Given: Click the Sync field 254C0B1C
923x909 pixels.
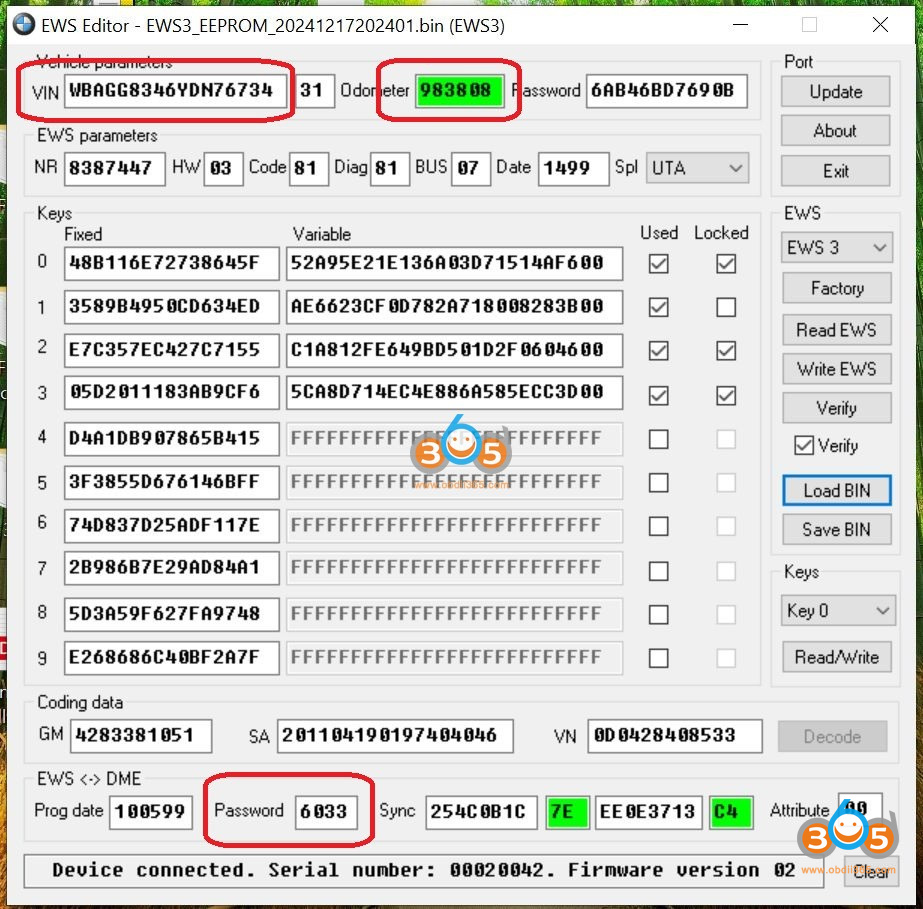Looking at the screenshot, I should [x=481, y=812].
